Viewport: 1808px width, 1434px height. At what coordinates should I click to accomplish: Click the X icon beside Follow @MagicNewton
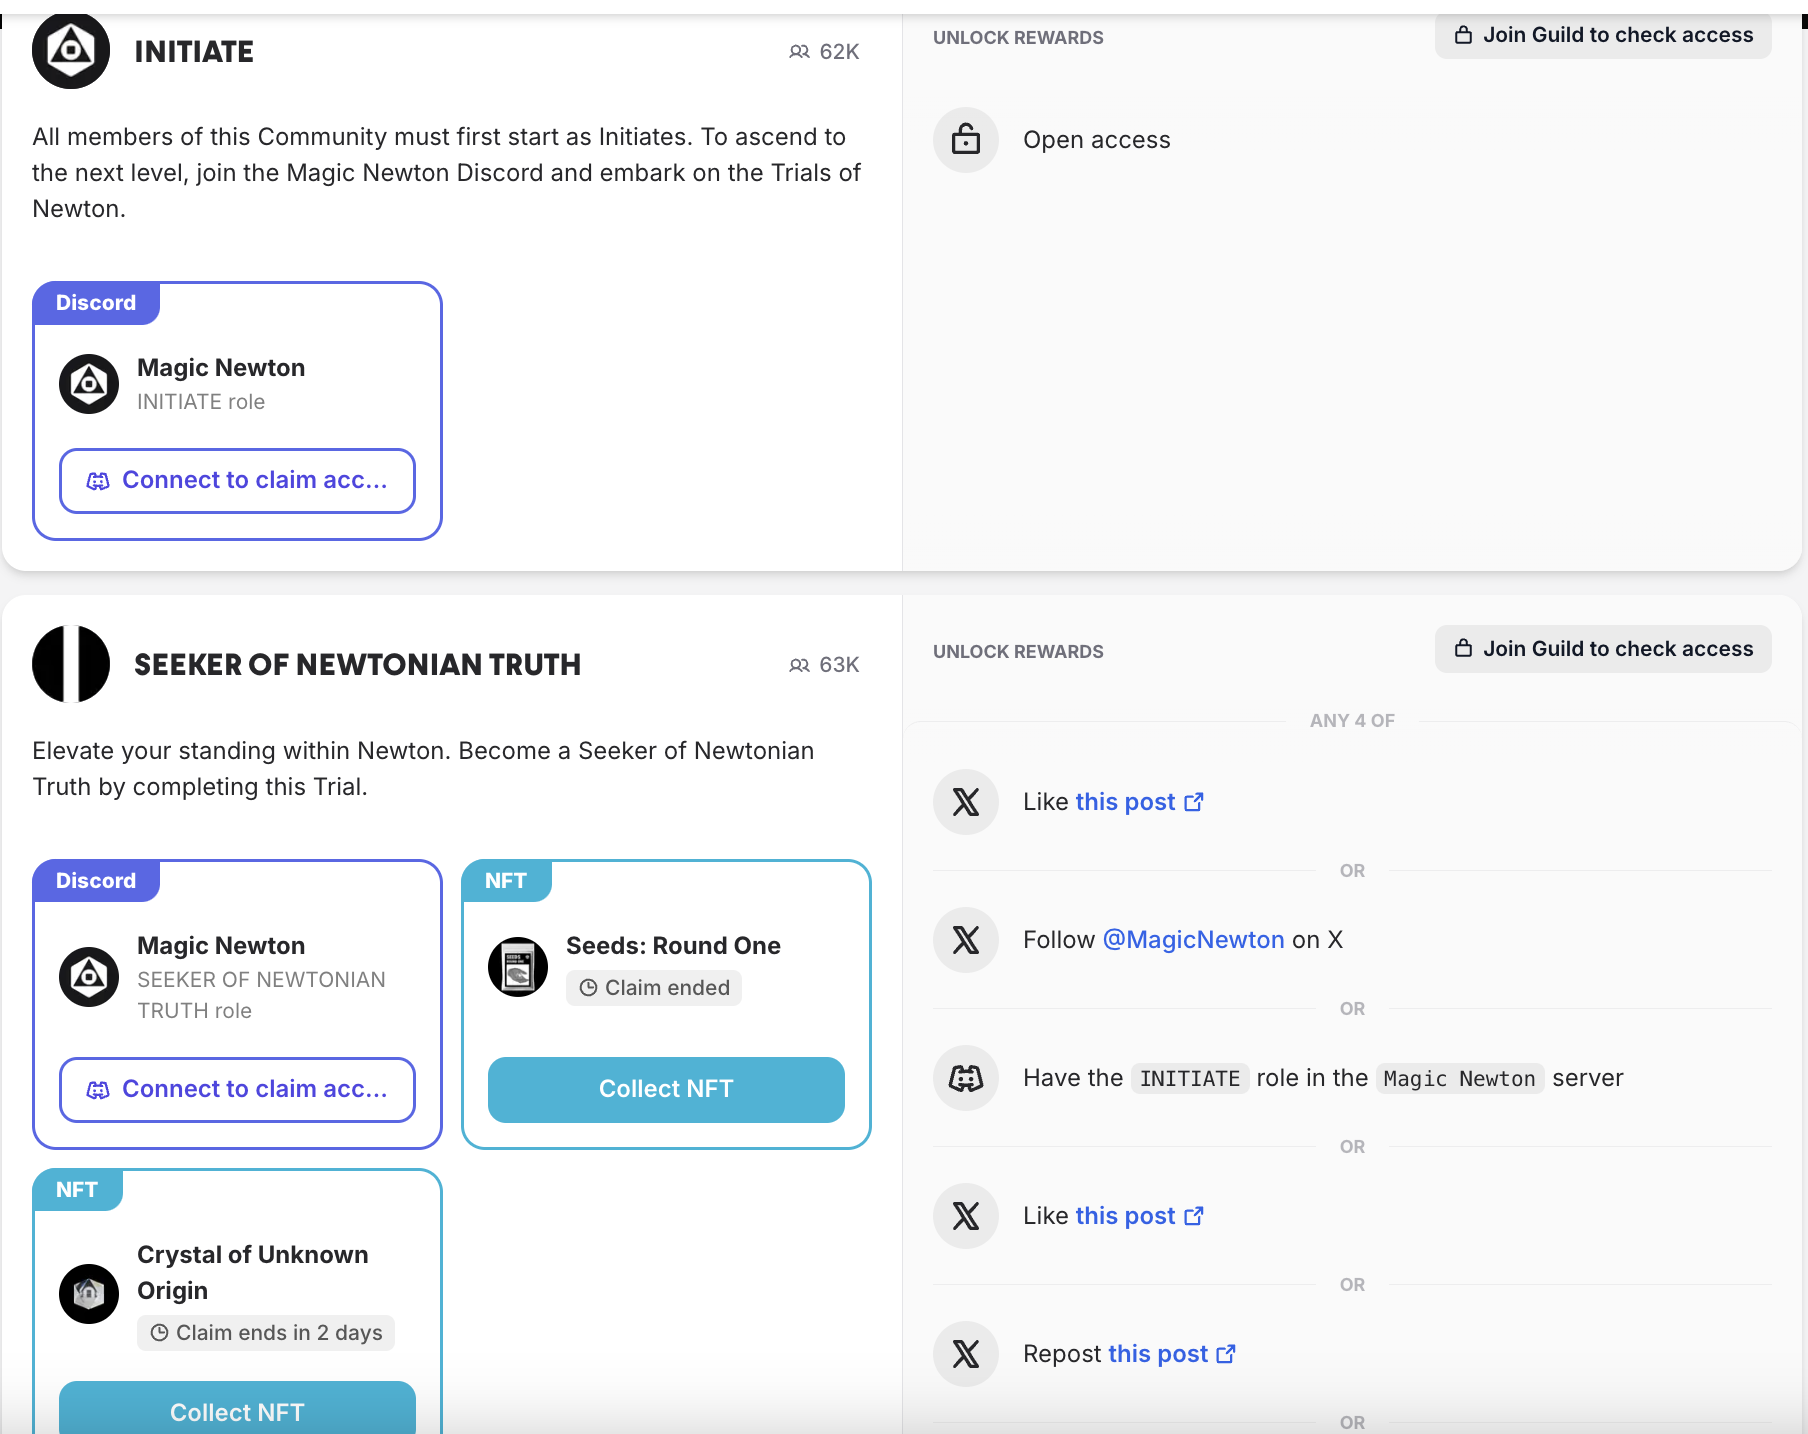click(x=966, y=940)
